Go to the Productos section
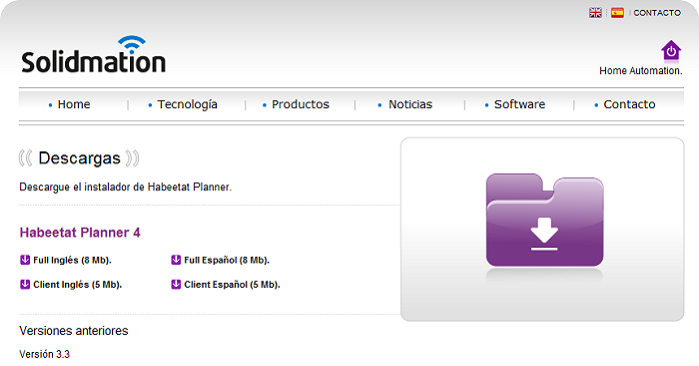699x366 pixels. point(300,104)
